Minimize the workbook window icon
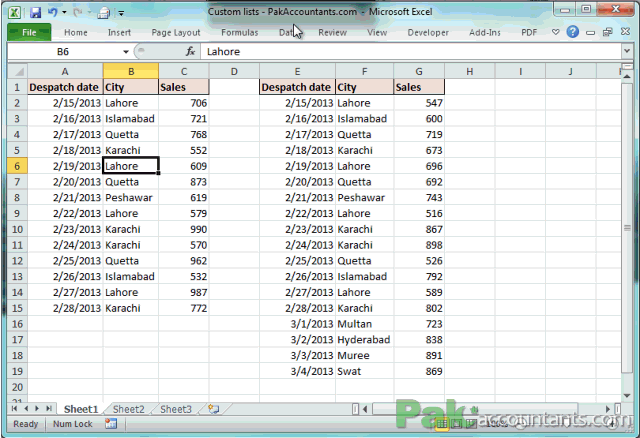This screenshot has height=438, width=640. (590, 33)
